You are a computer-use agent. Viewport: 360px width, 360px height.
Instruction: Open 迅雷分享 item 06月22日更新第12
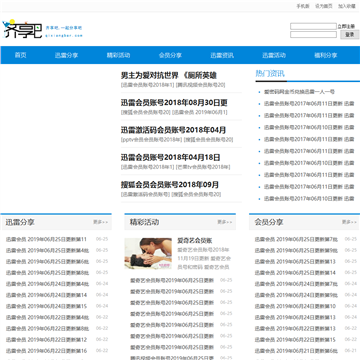pos(46,340)
